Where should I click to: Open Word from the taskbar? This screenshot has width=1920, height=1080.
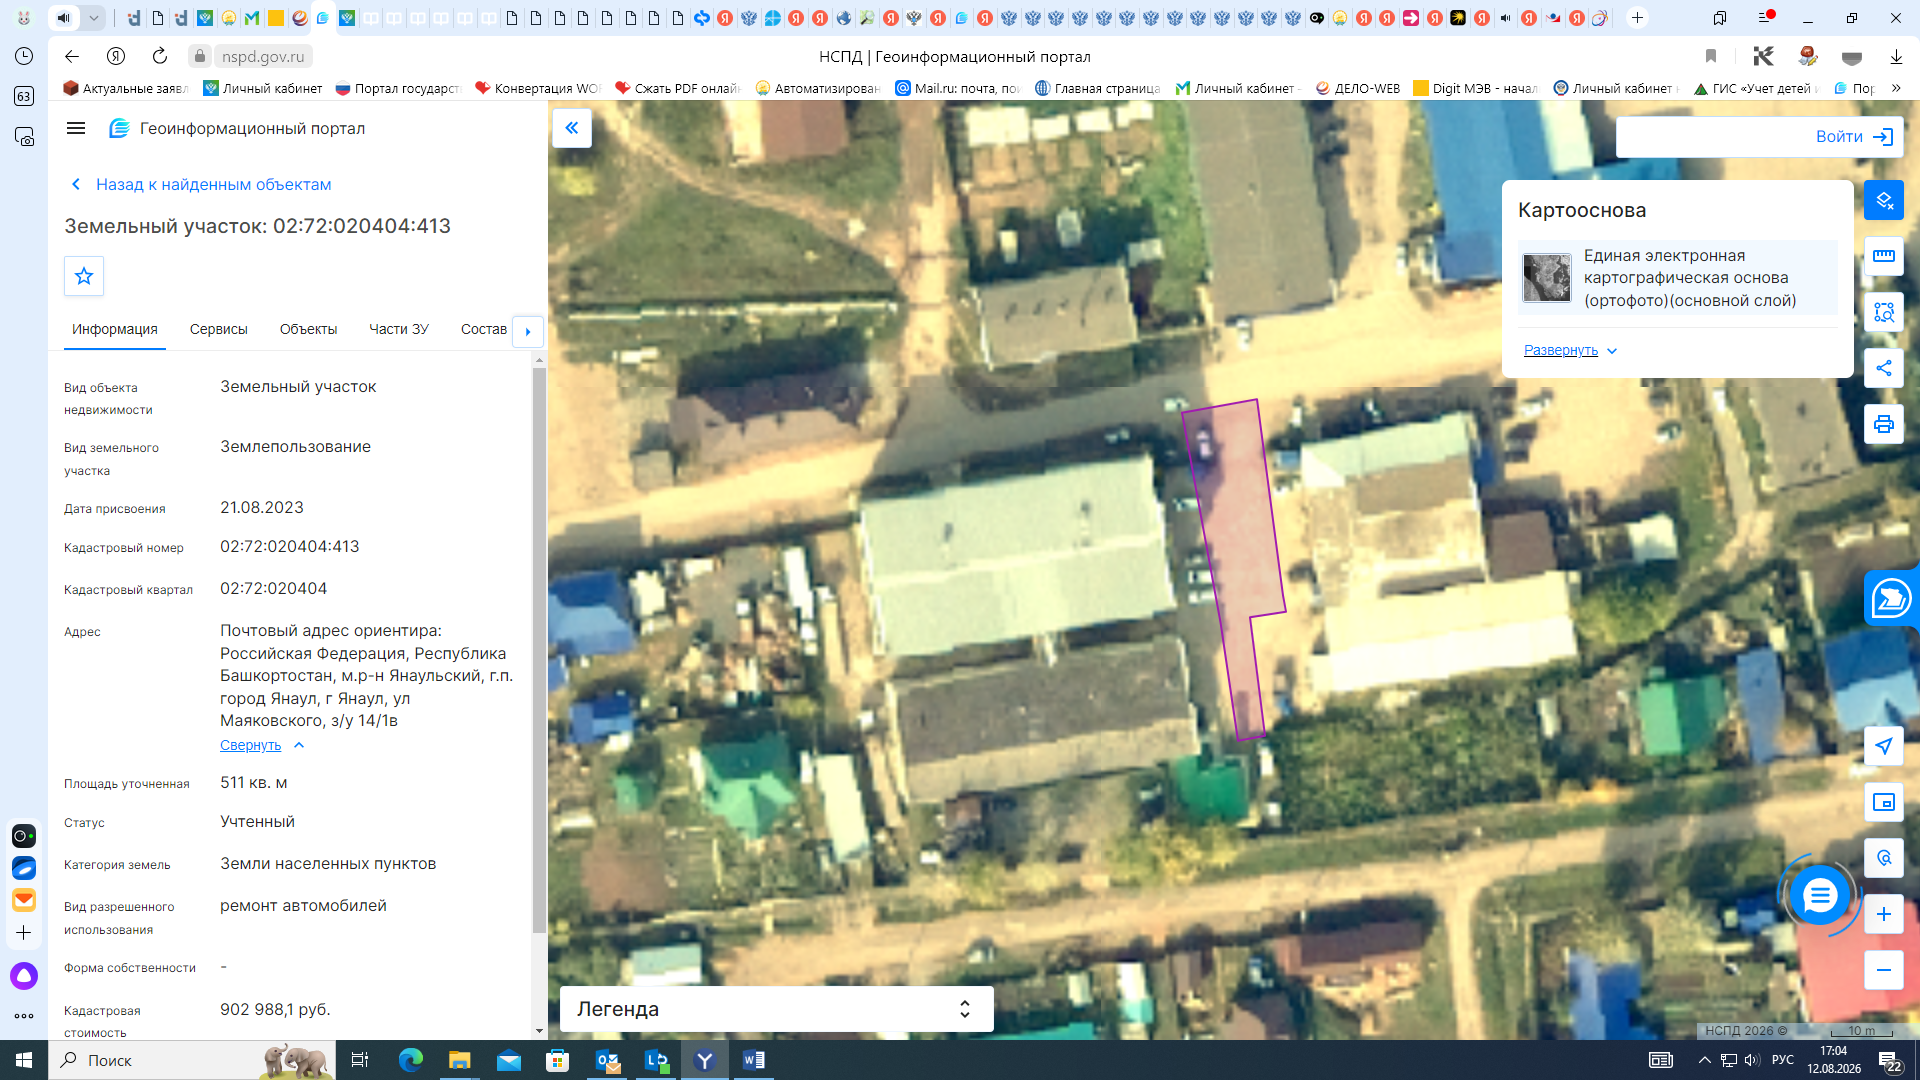pos(753,1060)
